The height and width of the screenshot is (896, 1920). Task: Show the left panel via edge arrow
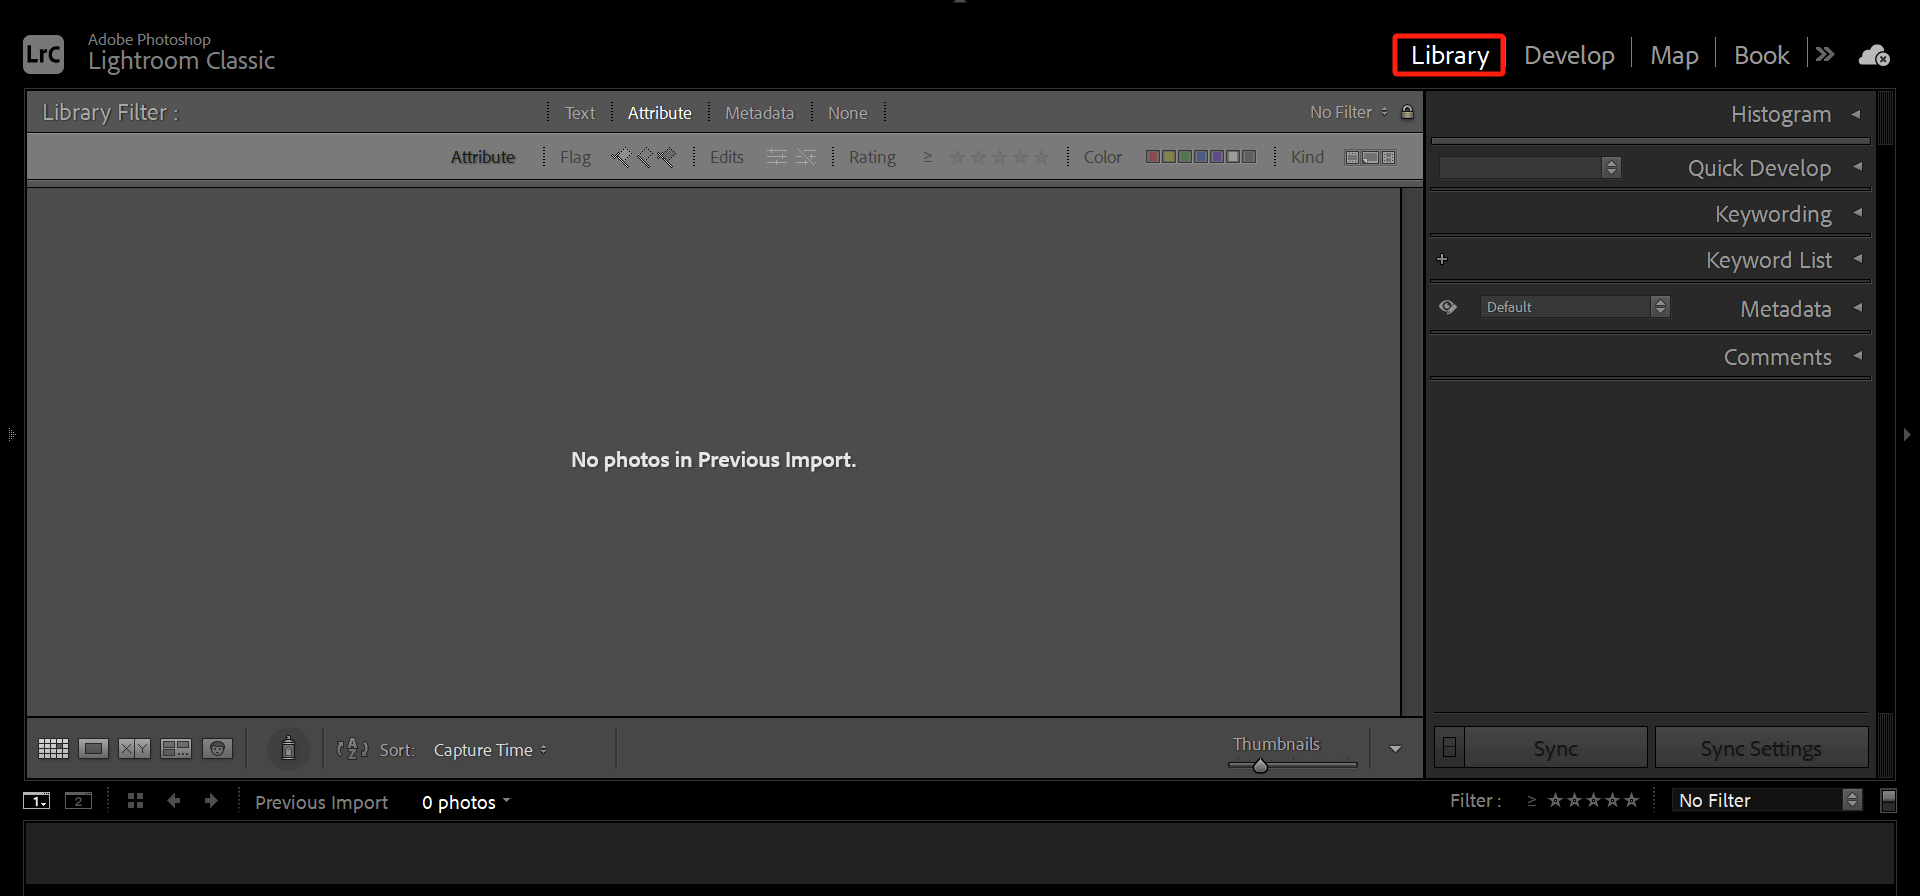pyautogui.click(x=11, y=434)
